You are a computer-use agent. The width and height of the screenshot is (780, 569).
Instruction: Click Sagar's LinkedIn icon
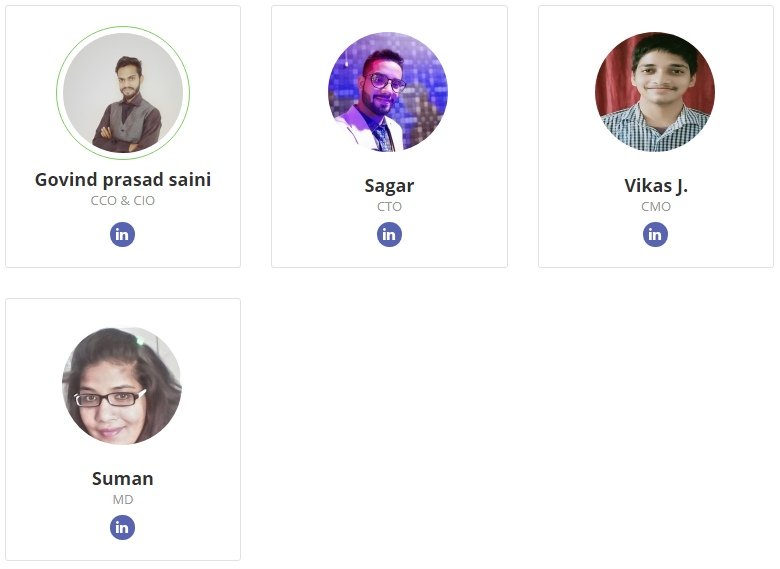pos(389,234)
